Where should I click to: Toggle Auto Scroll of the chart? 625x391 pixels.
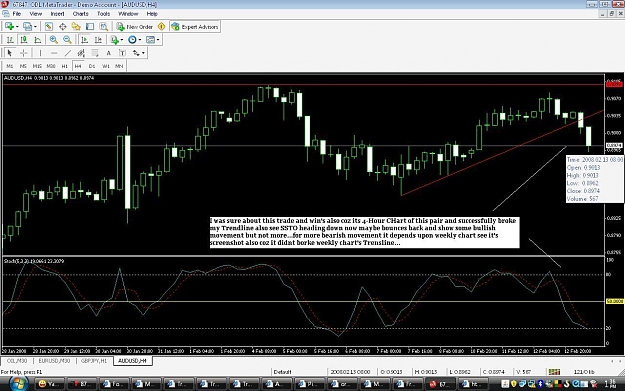click(x=85, y=40)
